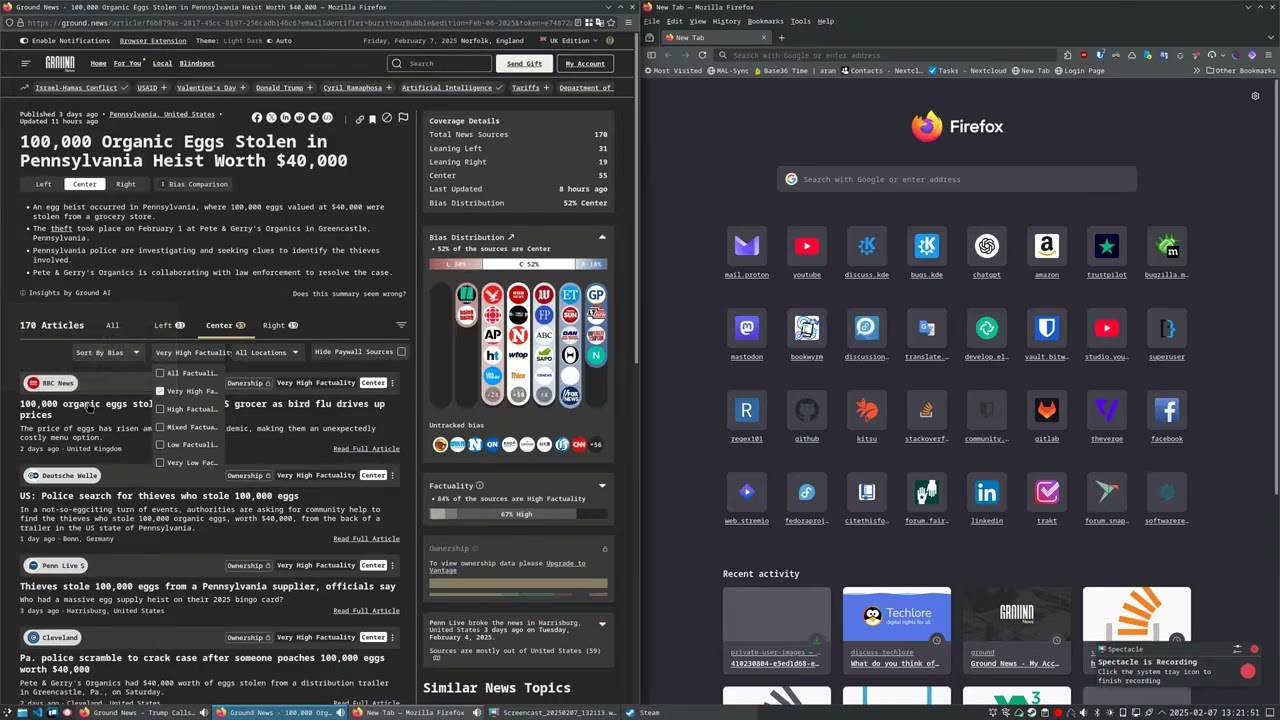Click the flag icon to report the article
Screen dimensions: 1280x720
coord(403,118)
